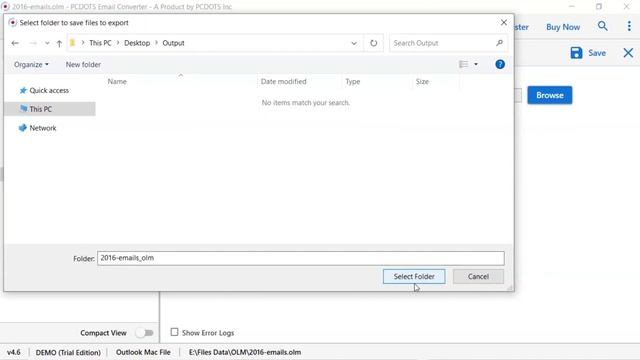
Task: Sort by Type column
Action: [353, 81]
